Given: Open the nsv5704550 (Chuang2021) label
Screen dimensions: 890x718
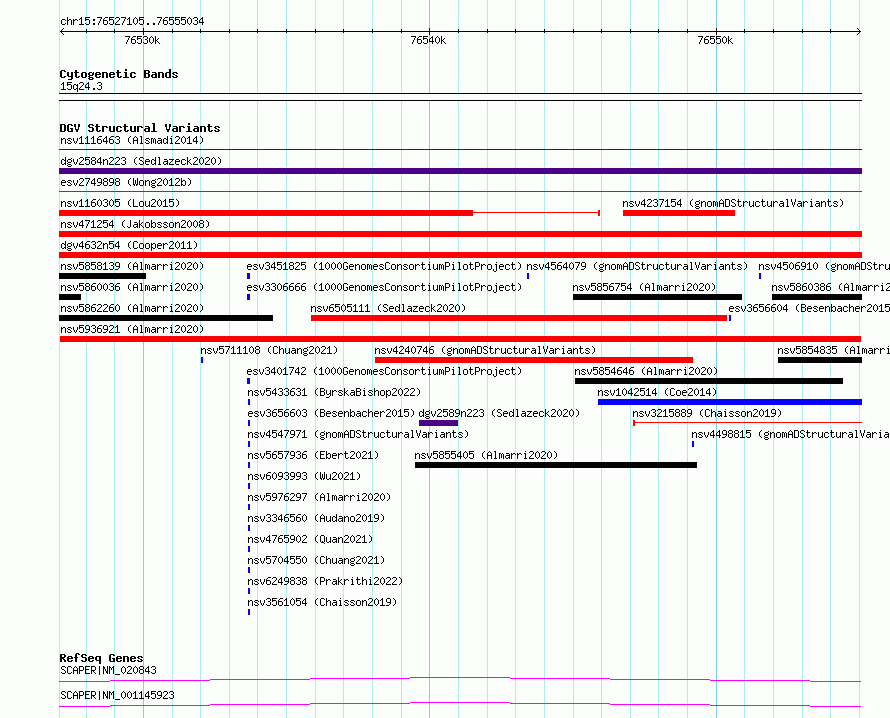Looking at the screenshot, I should (316, 560).
